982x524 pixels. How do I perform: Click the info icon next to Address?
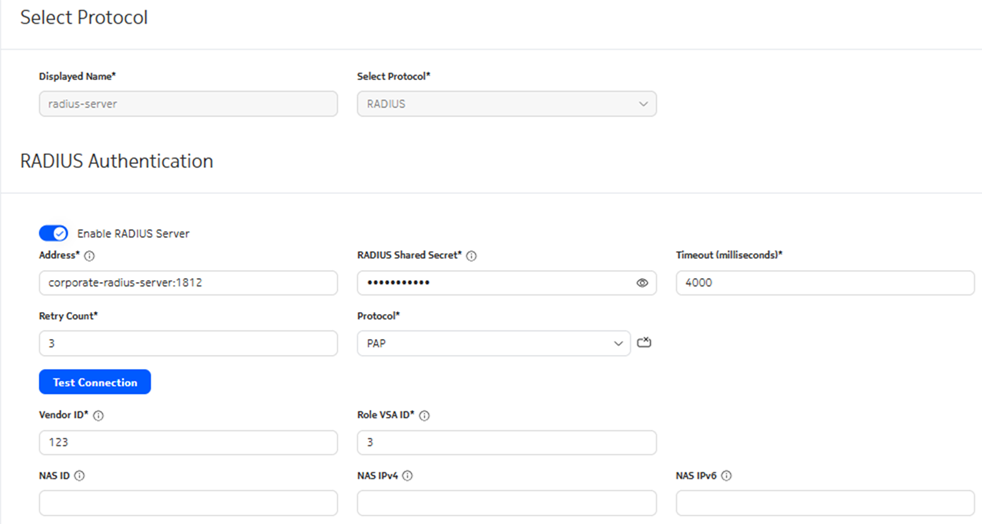pyautogui.click(x=90, y=256)
